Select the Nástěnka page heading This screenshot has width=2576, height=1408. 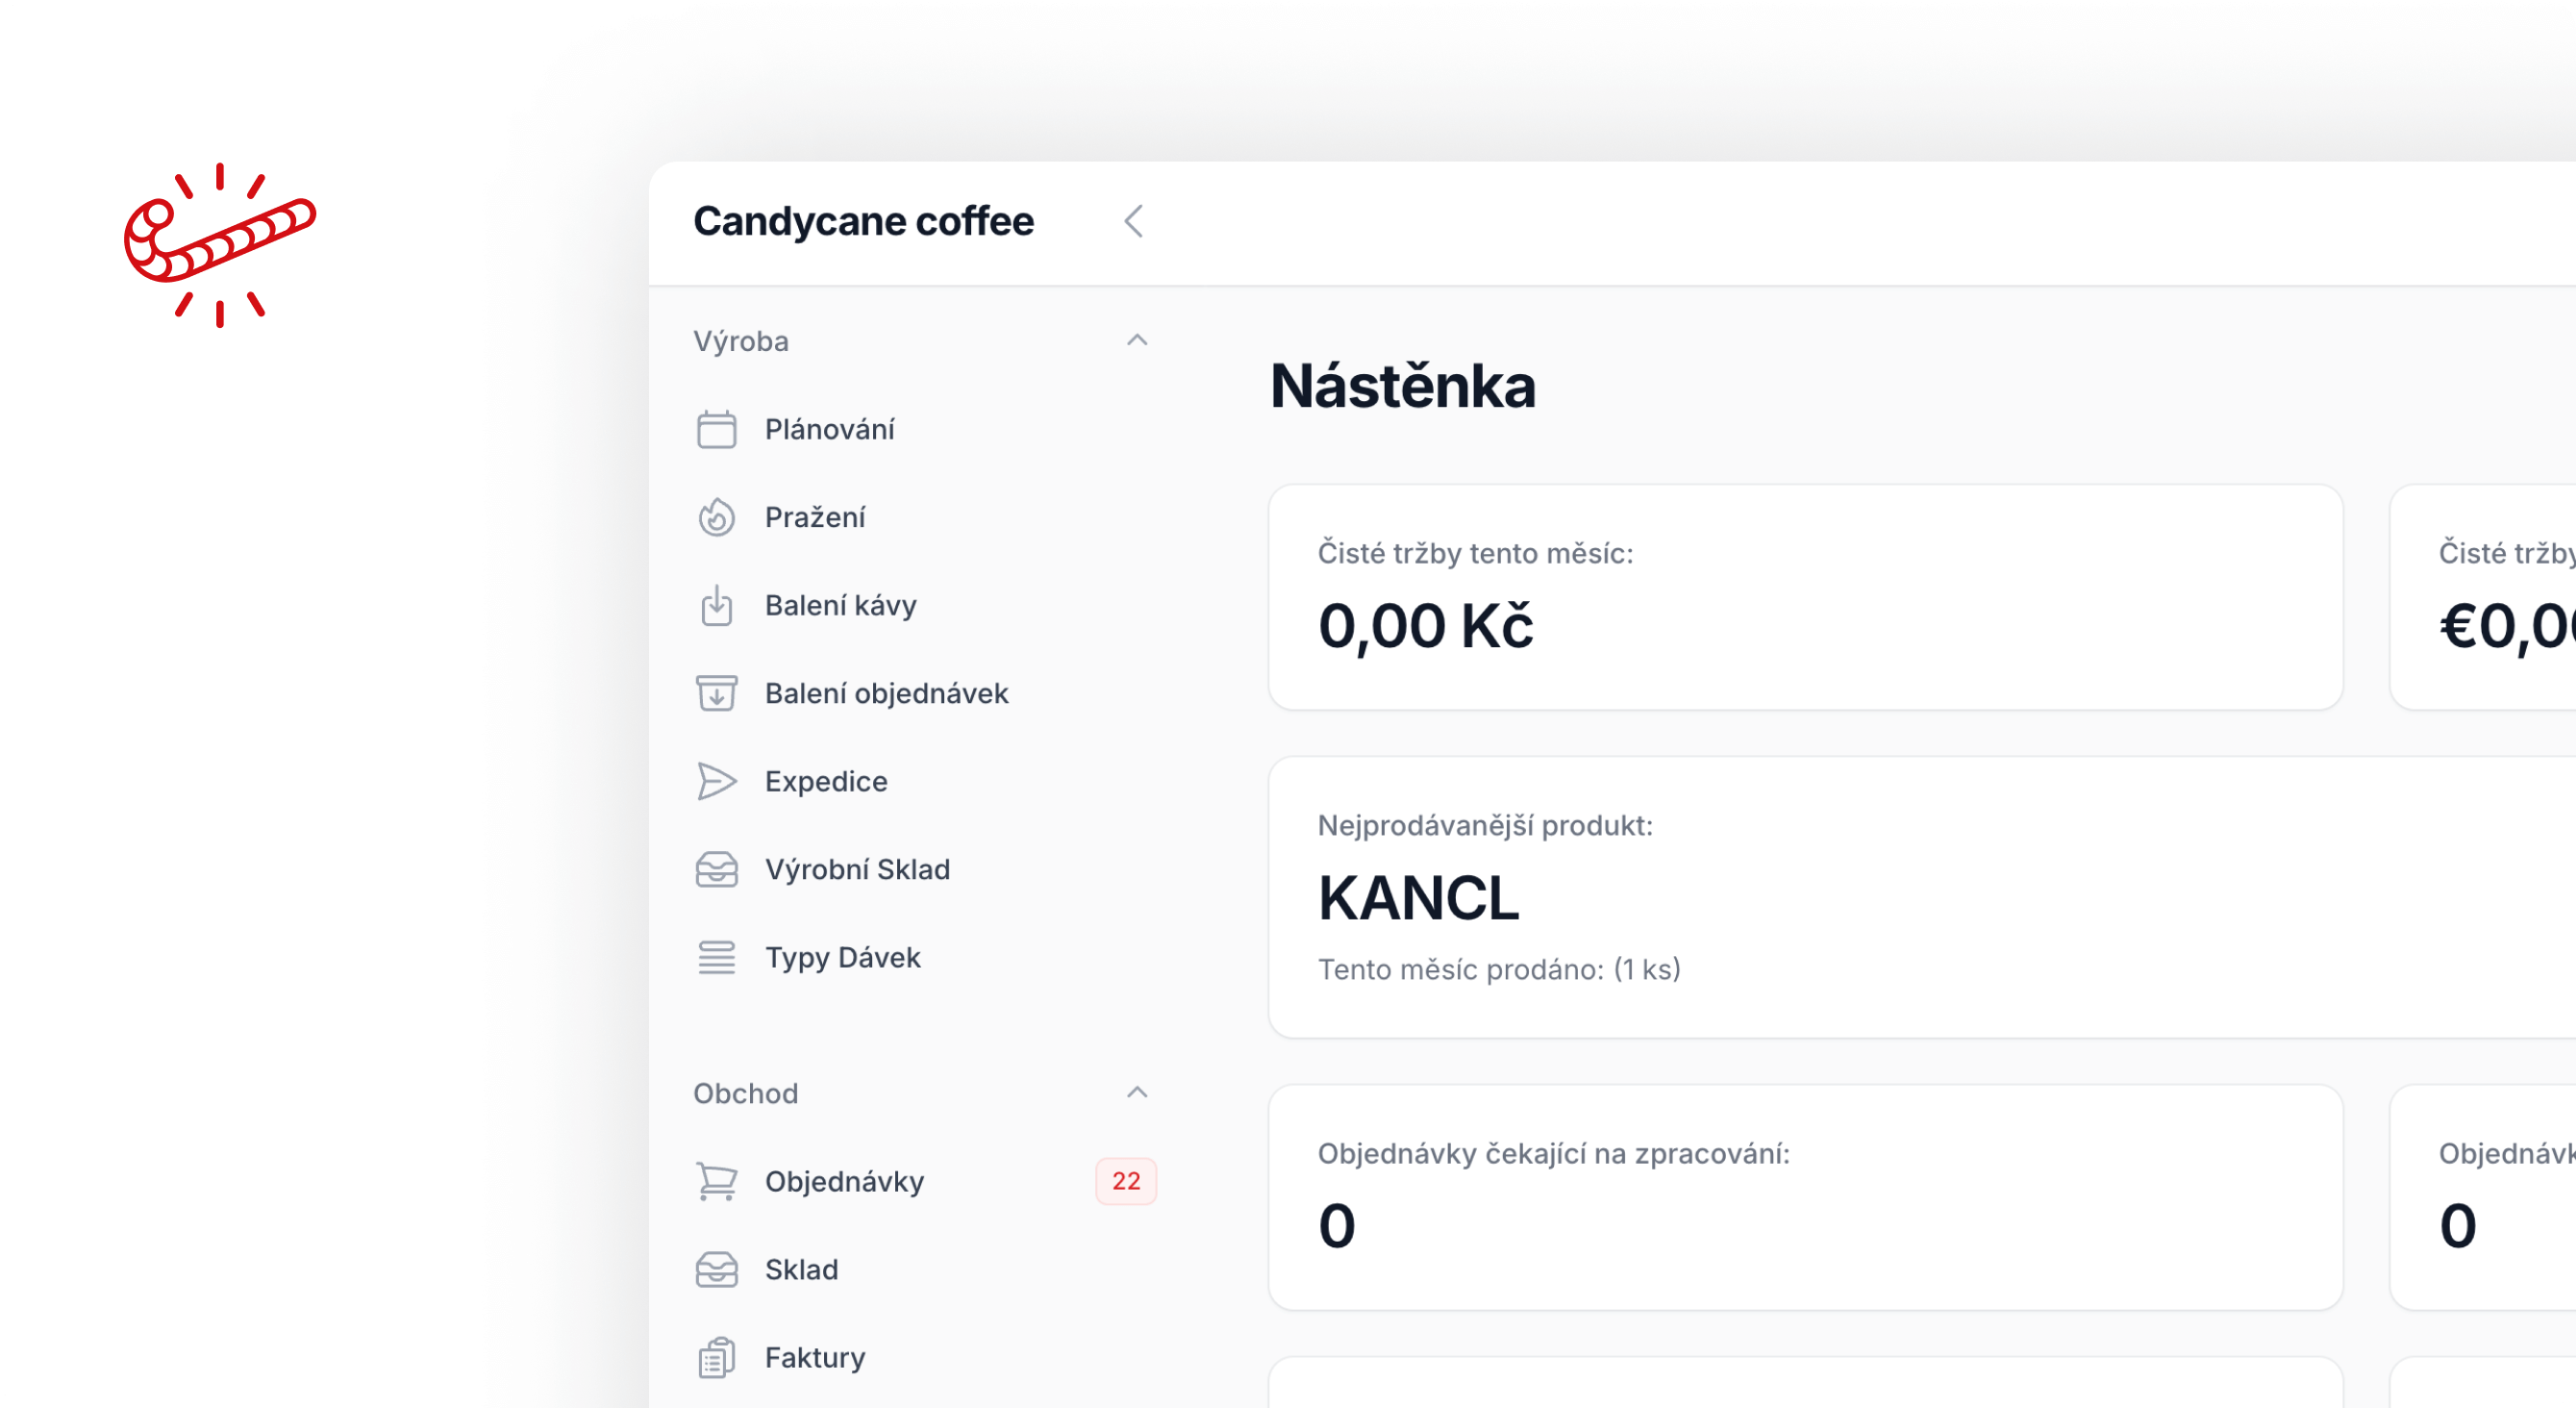click(1403, 386)
